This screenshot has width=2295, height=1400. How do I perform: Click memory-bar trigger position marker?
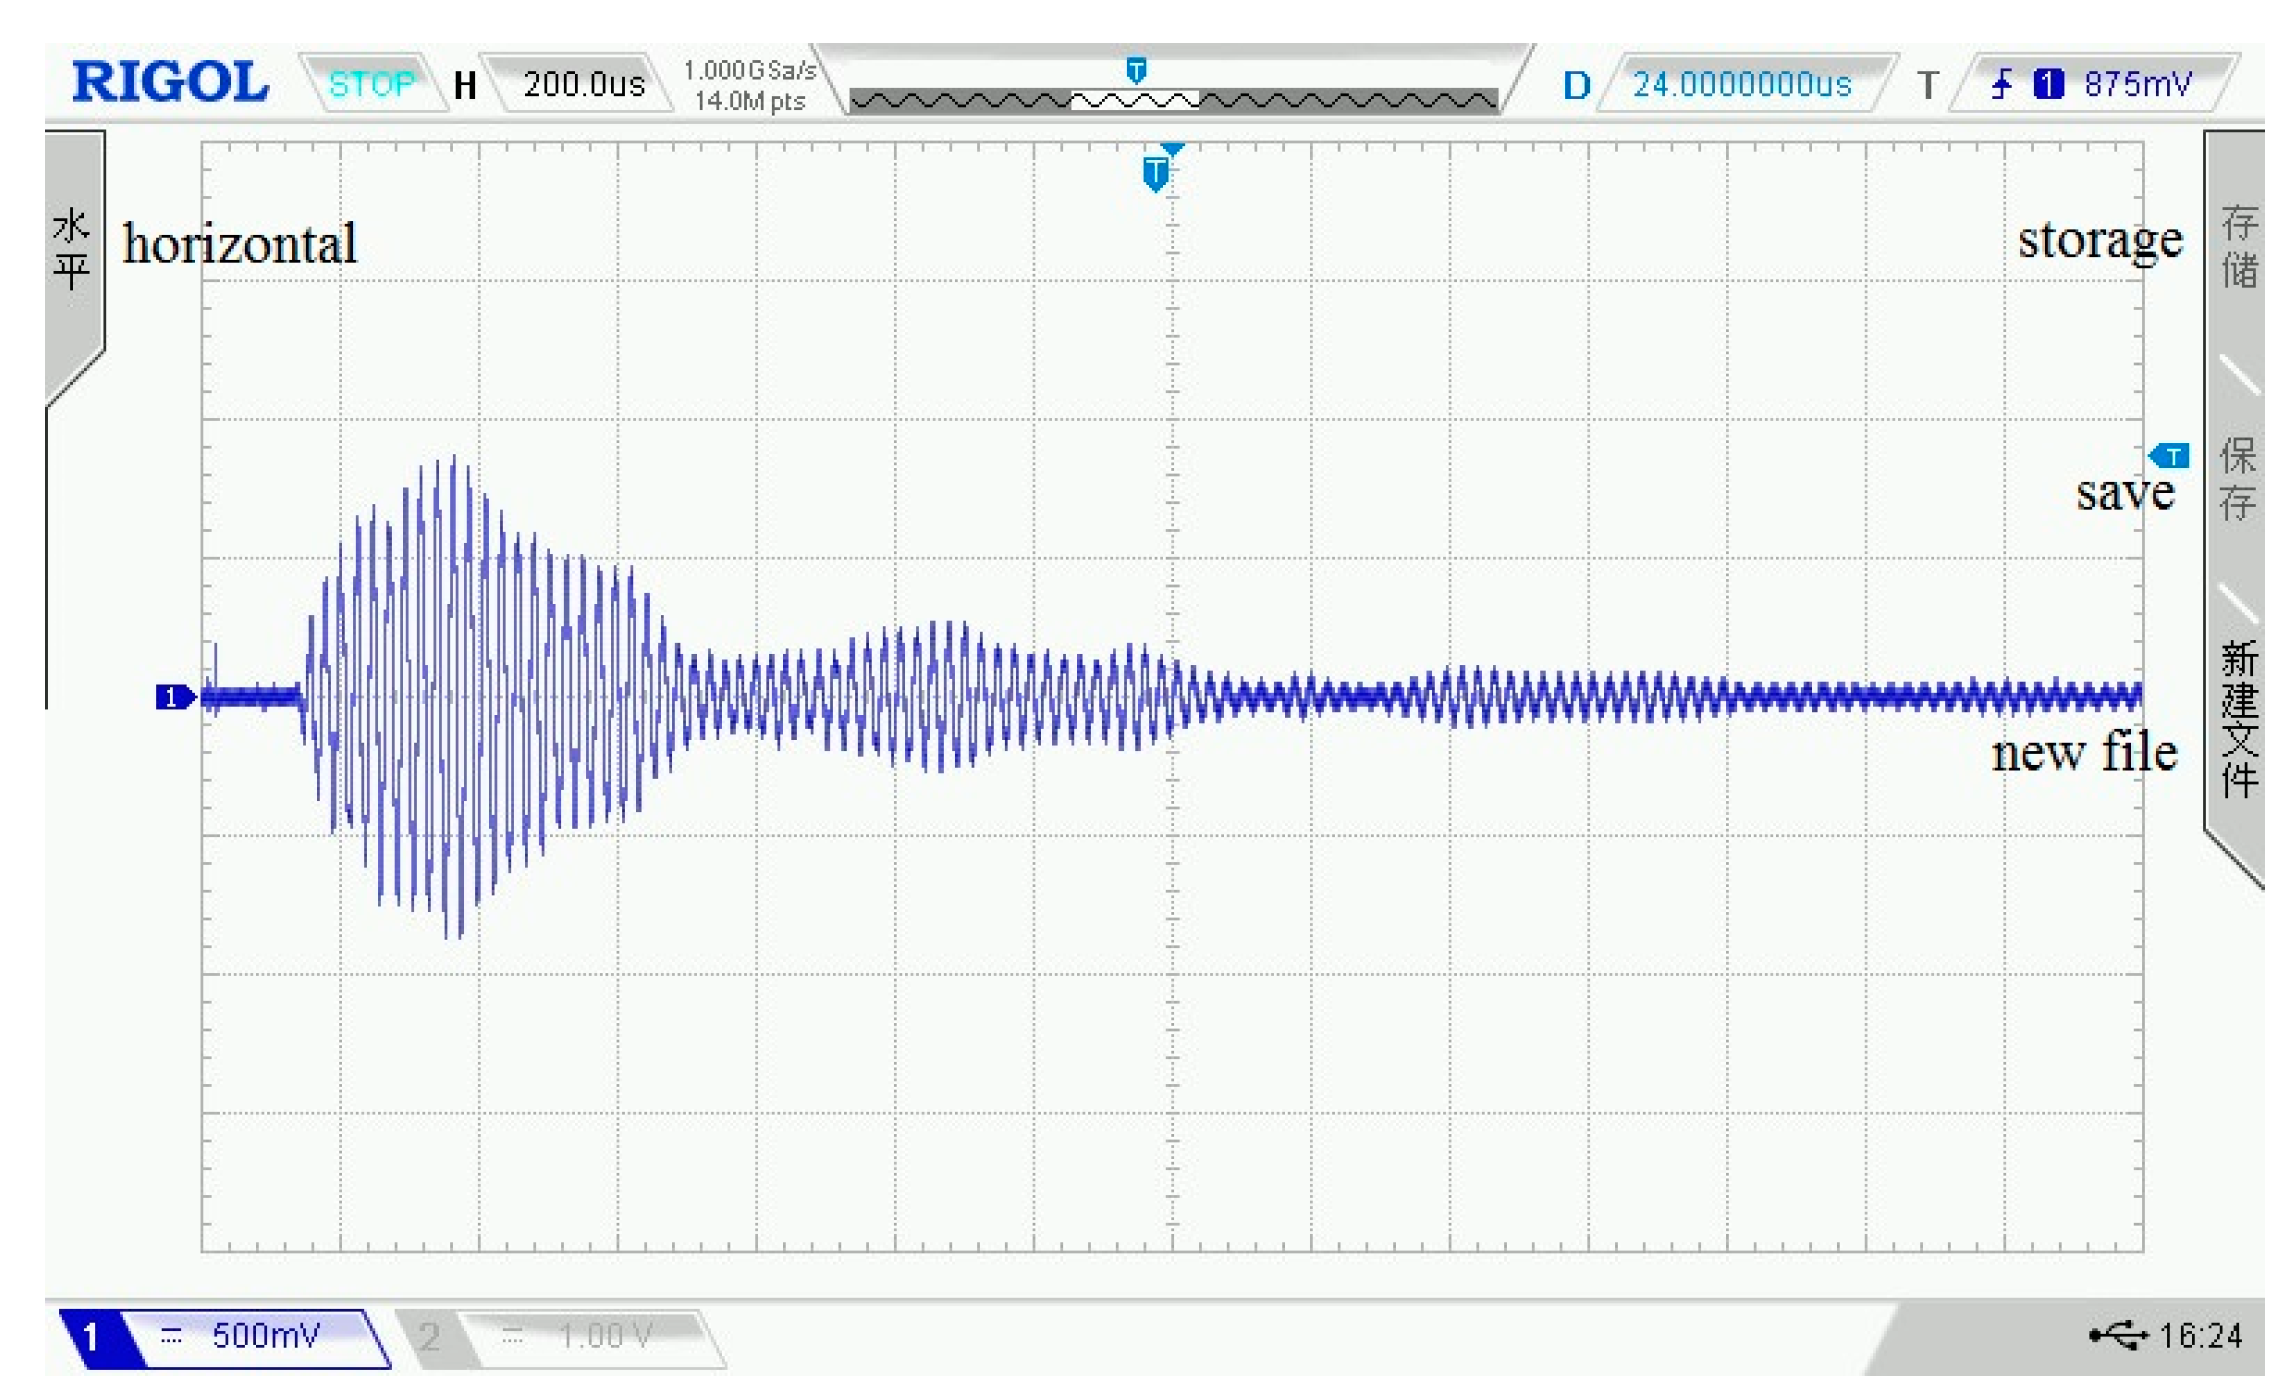(x=1136, y=70)
